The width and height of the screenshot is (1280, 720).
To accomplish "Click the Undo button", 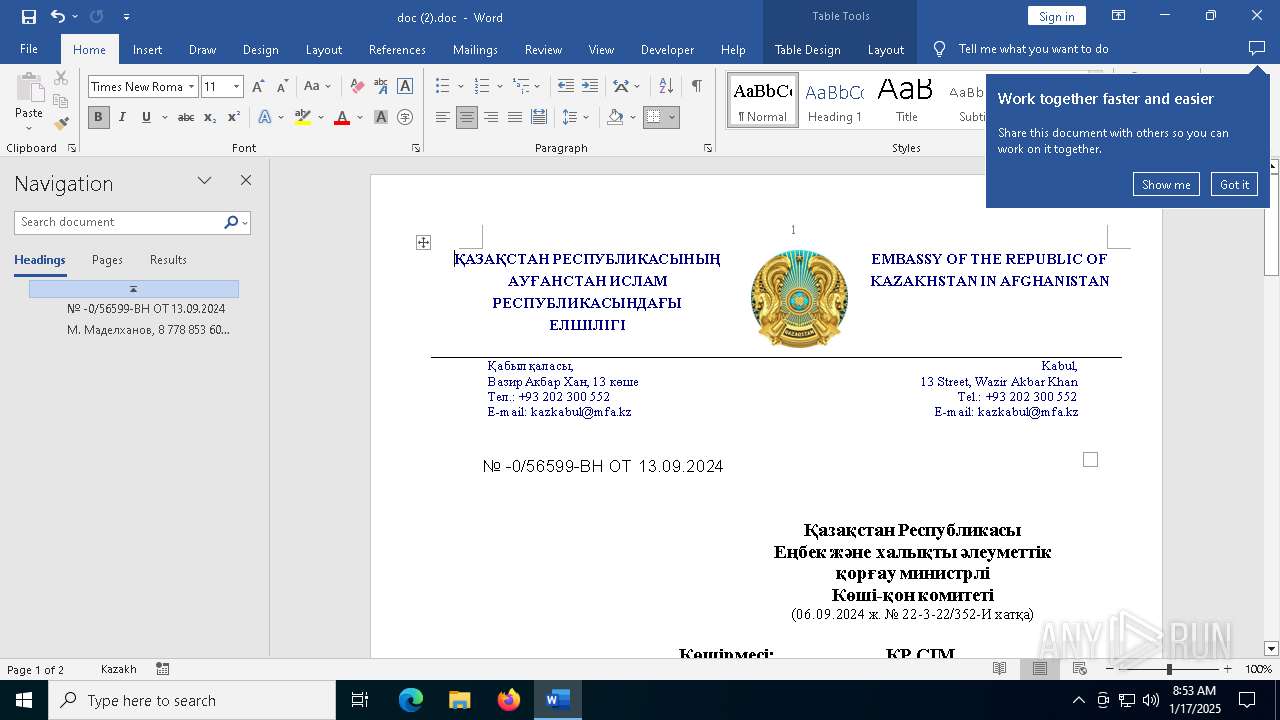I will point(58,16).
